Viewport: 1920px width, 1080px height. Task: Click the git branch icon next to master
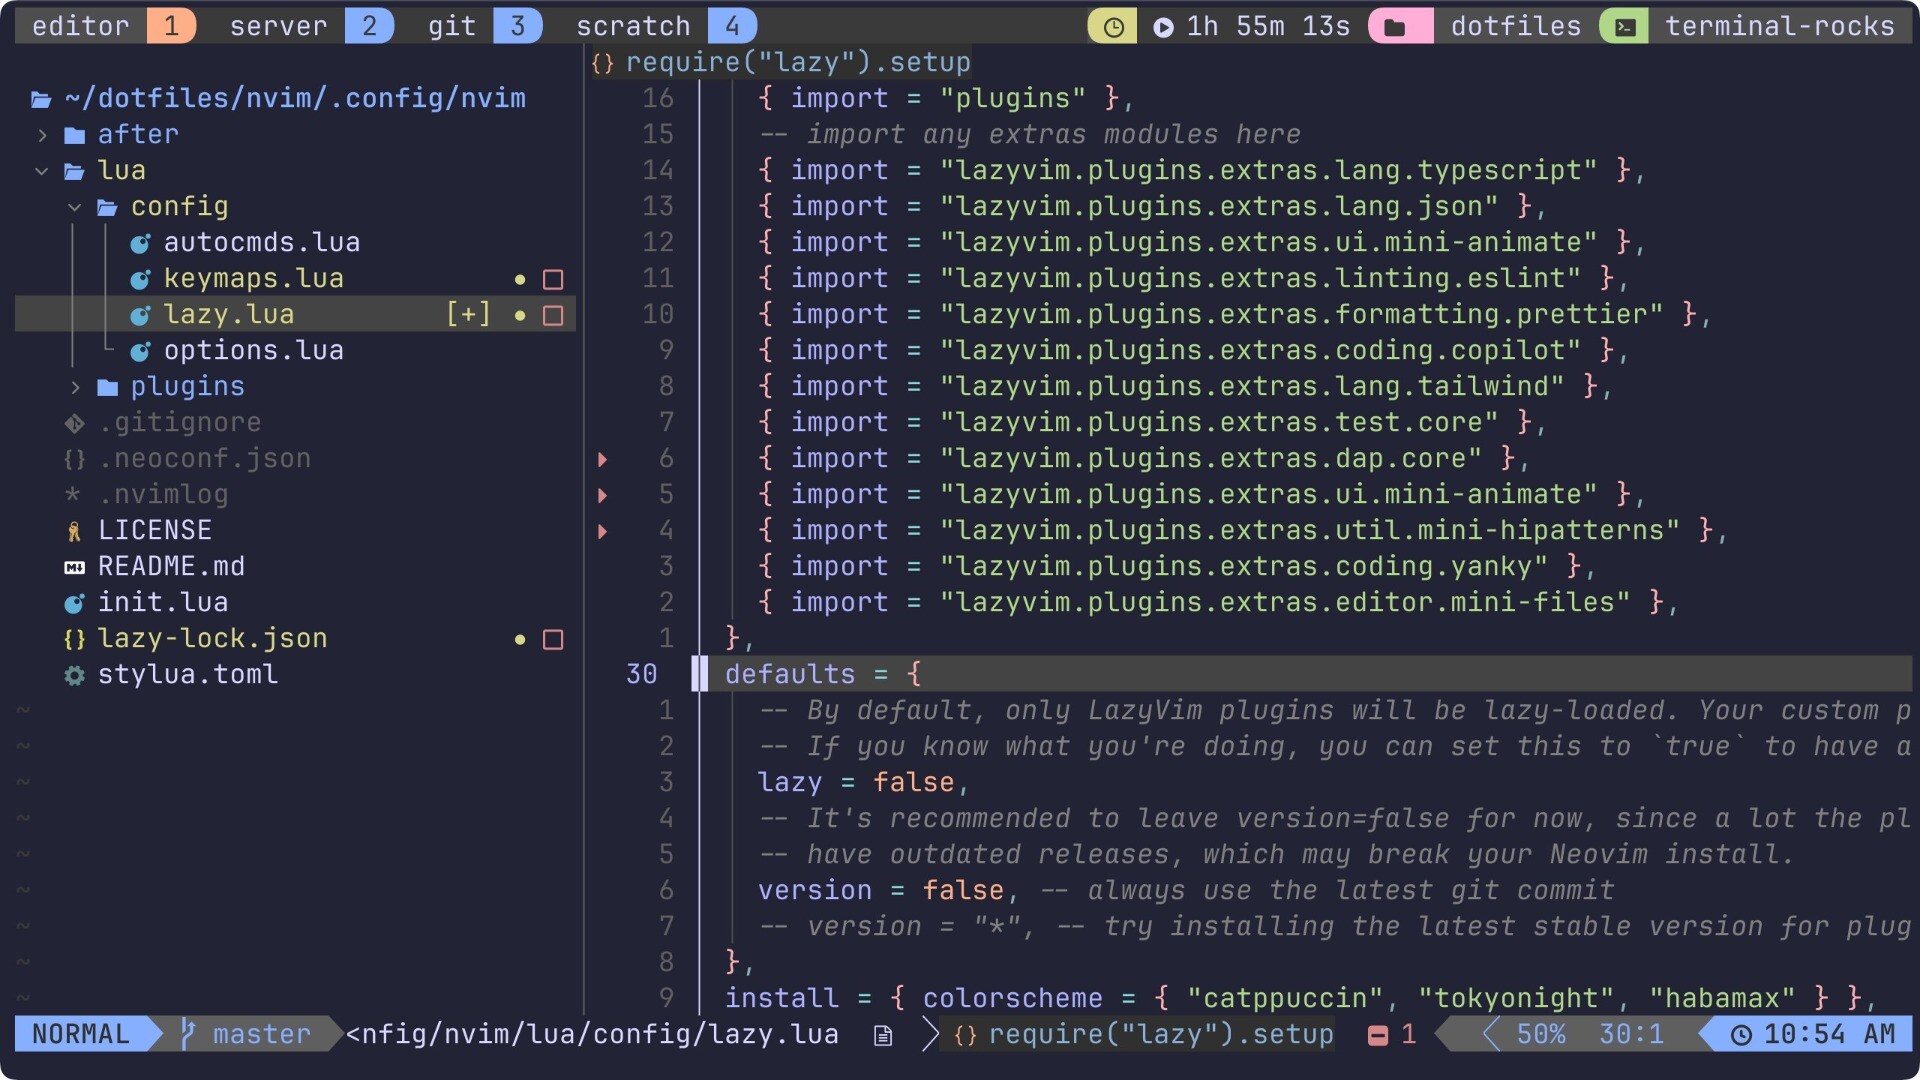(188, 1034)
